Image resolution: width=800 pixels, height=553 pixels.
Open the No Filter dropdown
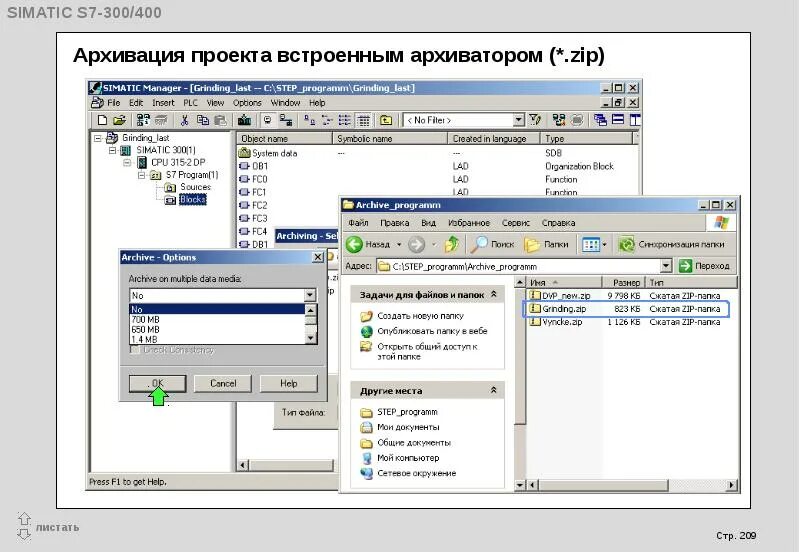pos(518,120)
